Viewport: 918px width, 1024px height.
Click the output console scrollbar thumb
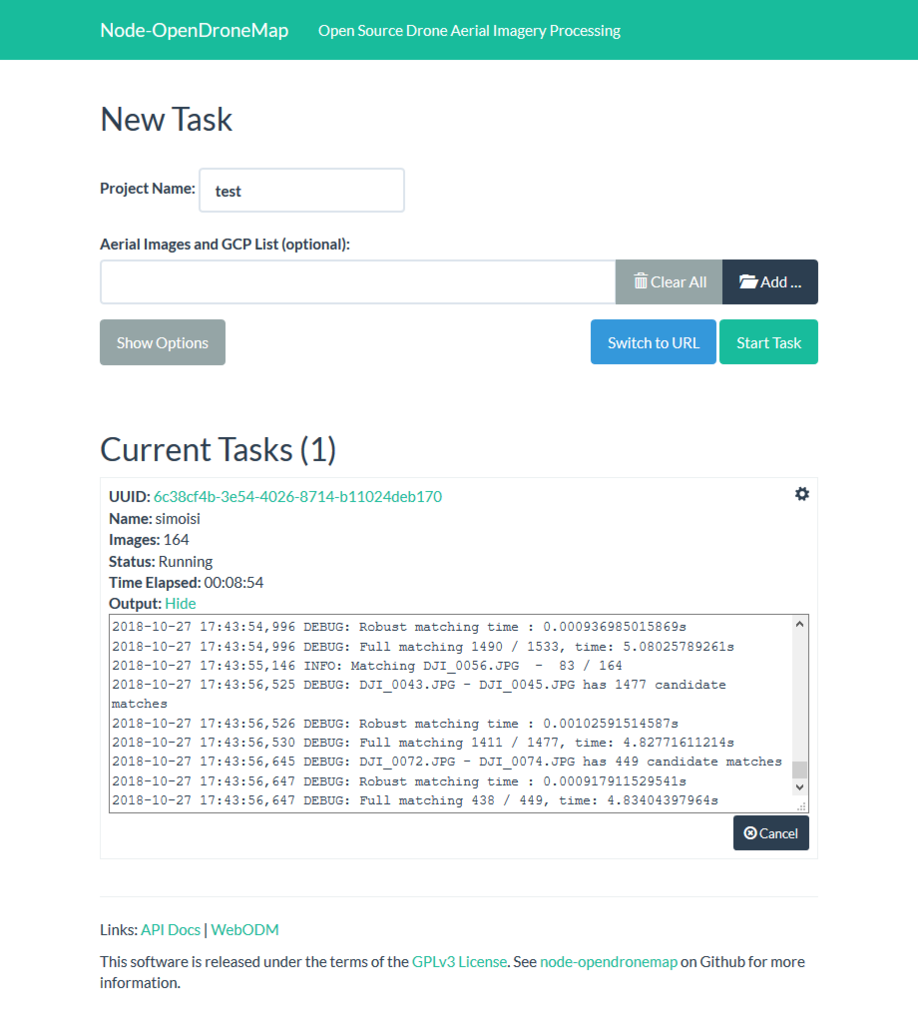[799, 769]
